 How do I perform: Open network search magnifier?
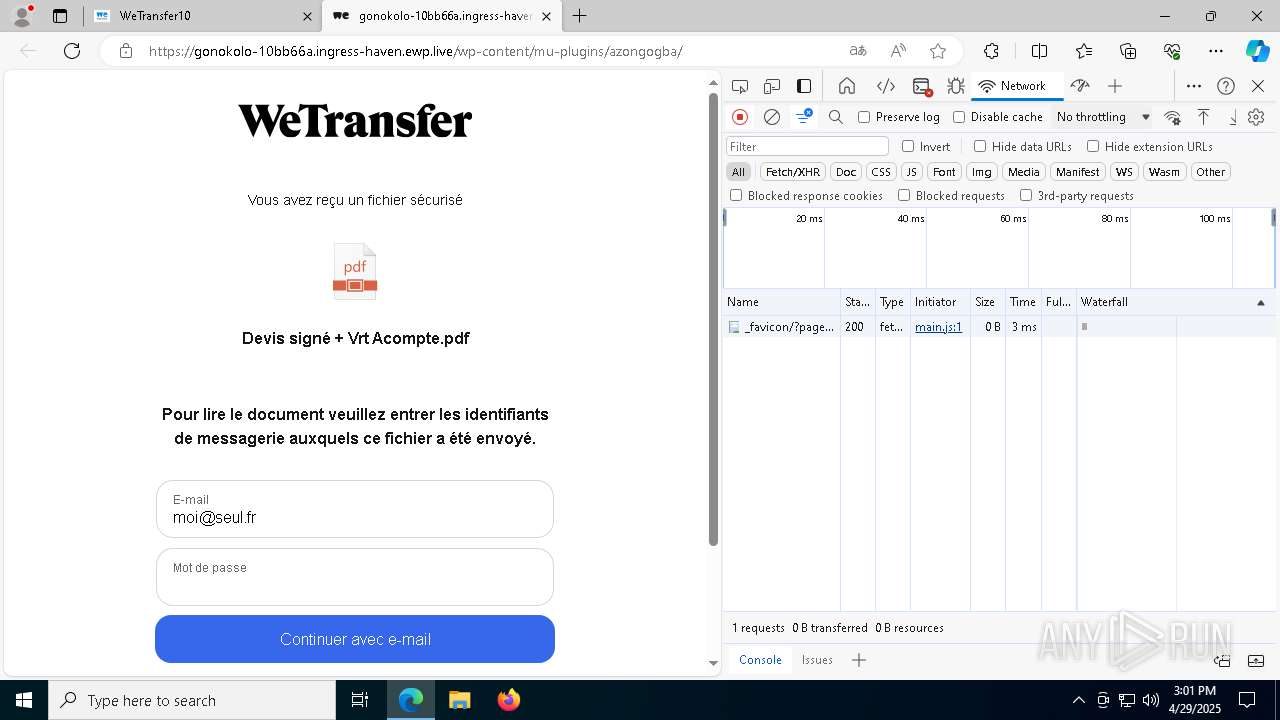pyautogui.click(x=836, y=117)
